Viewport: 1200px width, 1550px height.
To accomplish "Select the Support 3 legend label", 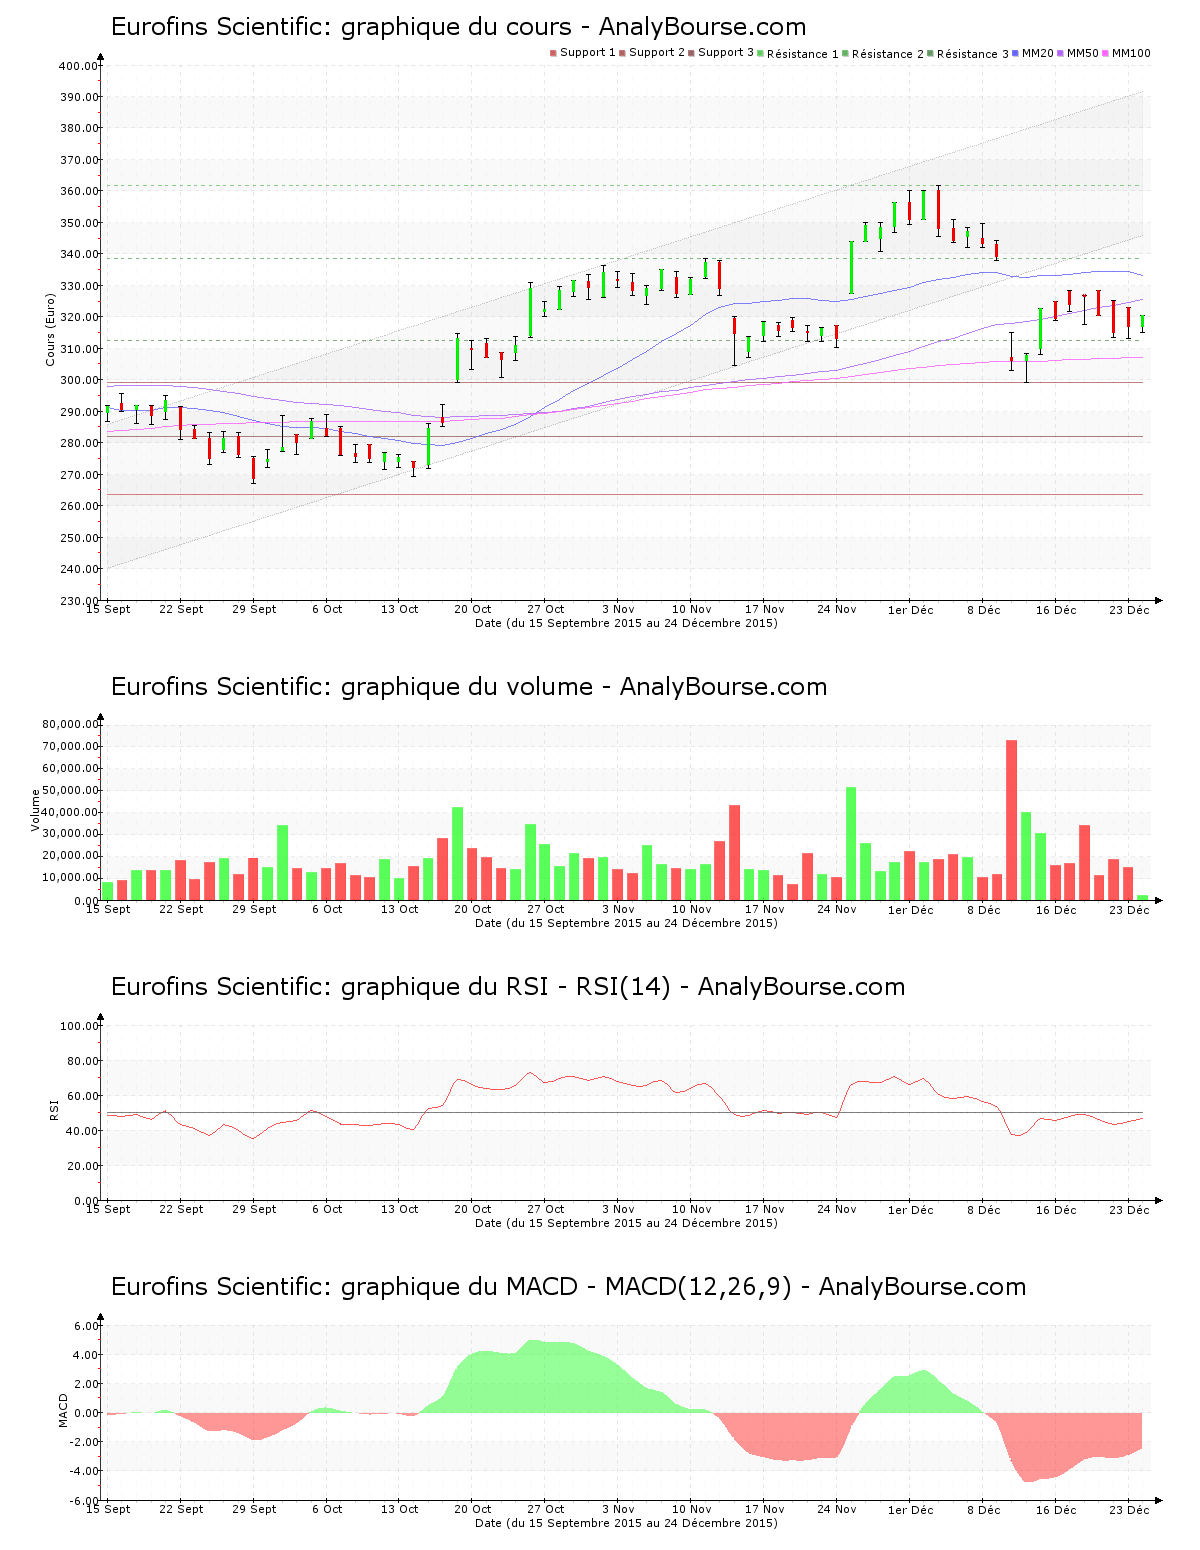I will [726, 53].
